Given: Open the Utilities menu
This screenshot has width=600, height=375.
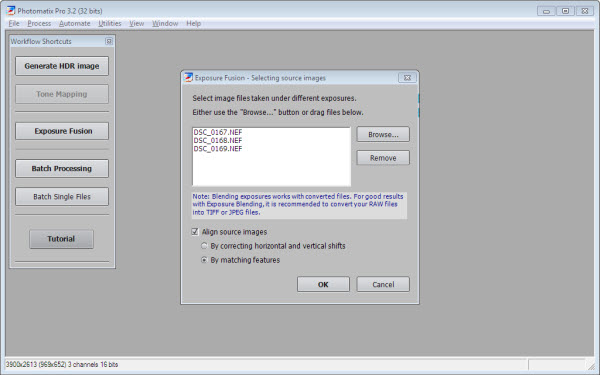Looking at the screenshot, I should click(110, 23).
